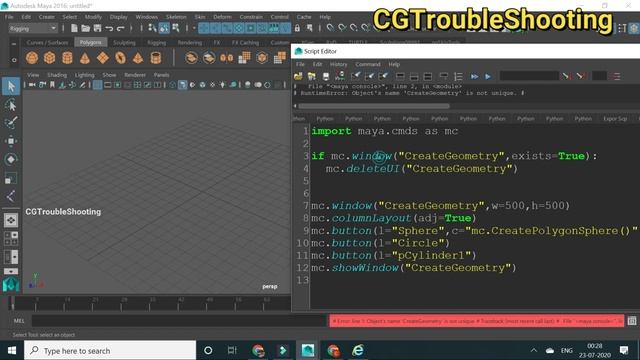Activate the Rotate tool in toolbox
This screenshot has height=360, width=640.
coord(11,159)
